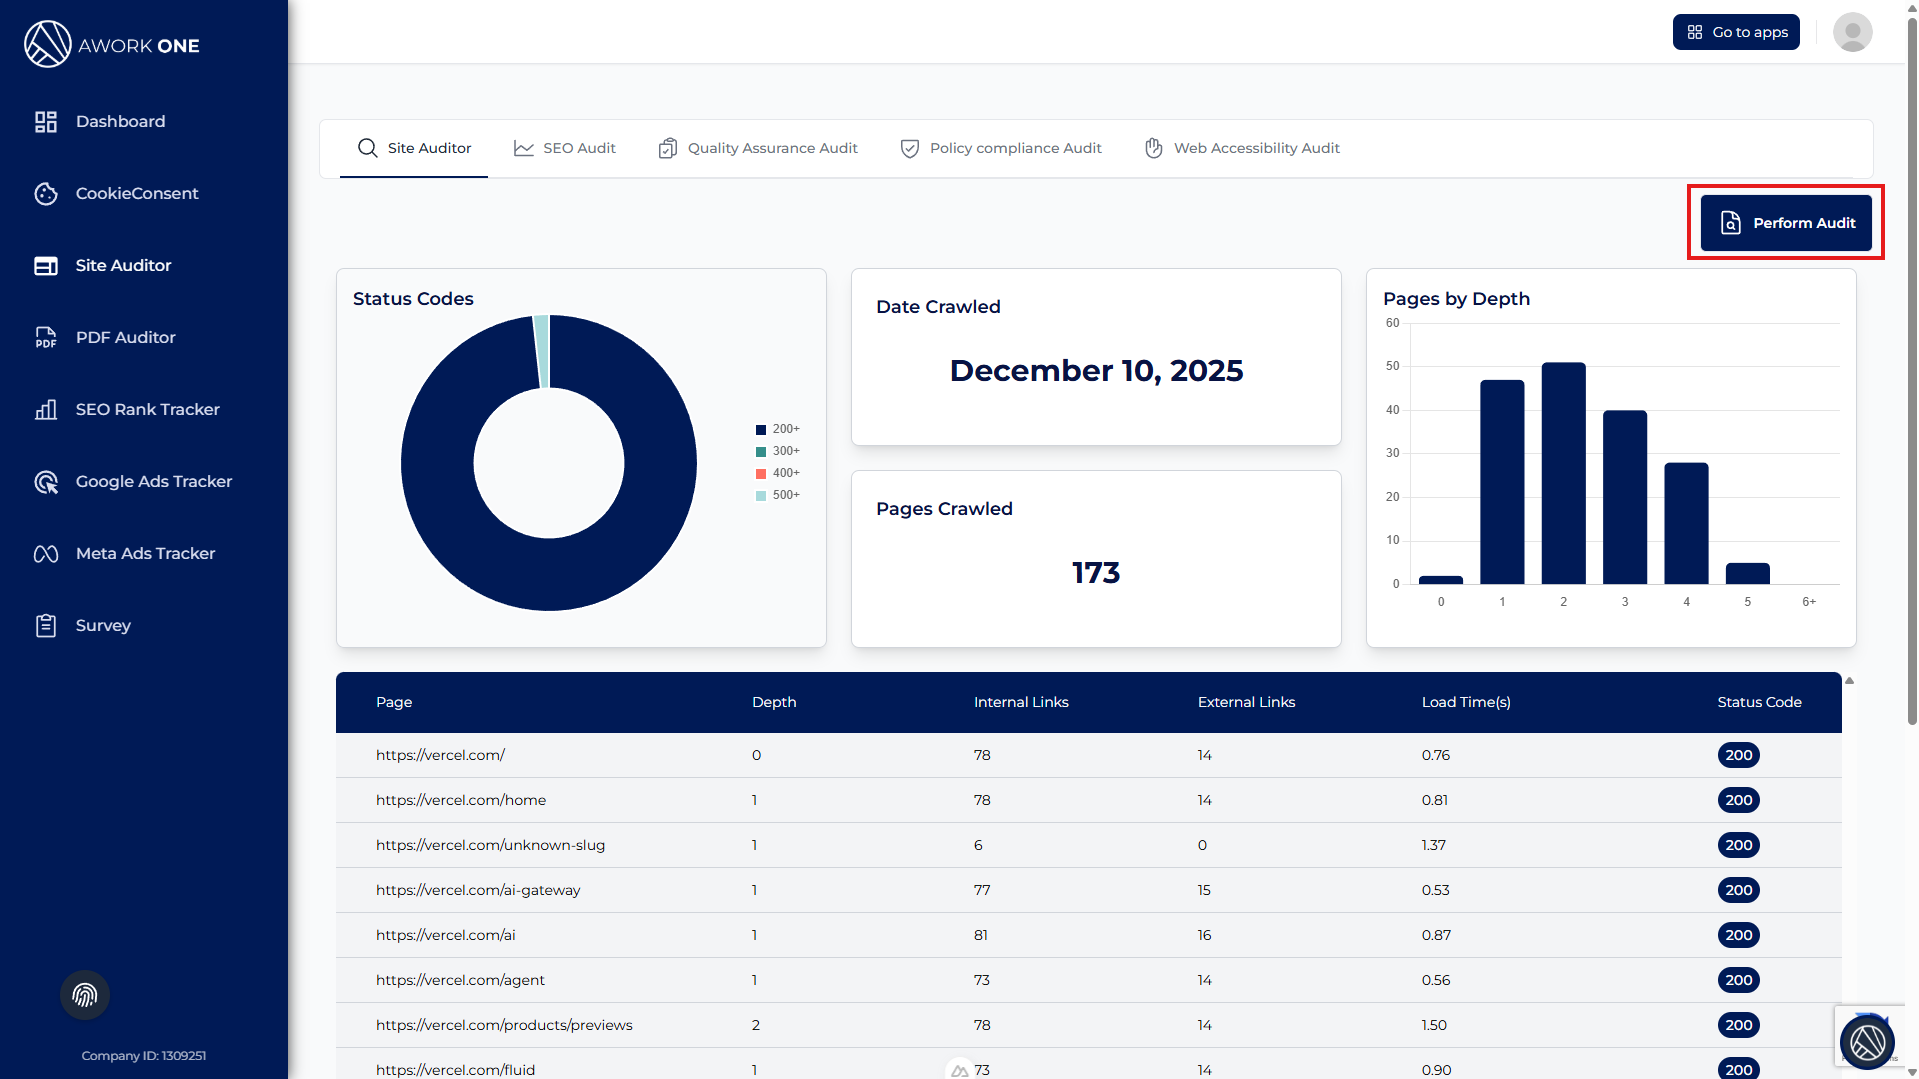Click the Go to apps button
Screen dimensions: 1919x1079
pyautogui.click(x=1736, y=32)
